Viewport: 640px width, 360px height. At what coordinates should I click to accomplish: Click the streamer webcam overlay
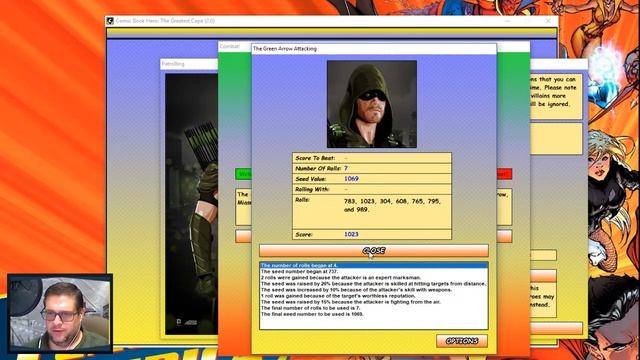(60, 313)
